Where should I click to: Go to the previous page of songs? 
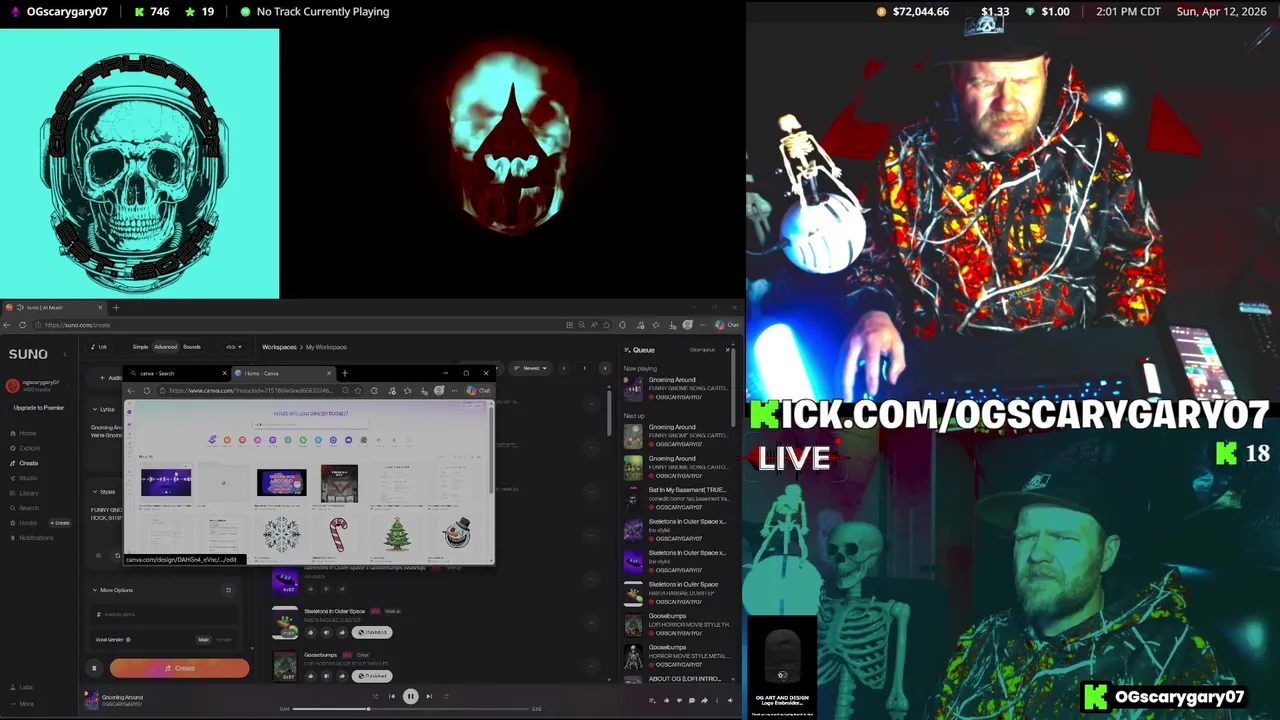pos(563,368)
